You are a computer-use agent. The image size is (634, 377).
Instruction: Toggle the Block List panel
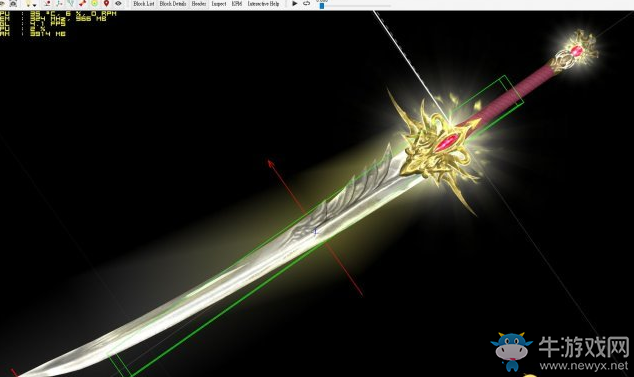144,4
